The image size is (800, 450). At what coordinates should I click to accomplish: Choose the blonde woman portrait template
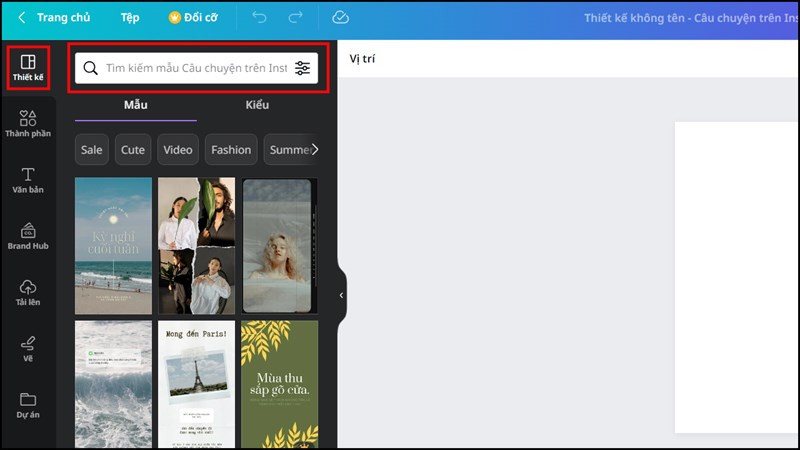point(280,246)
